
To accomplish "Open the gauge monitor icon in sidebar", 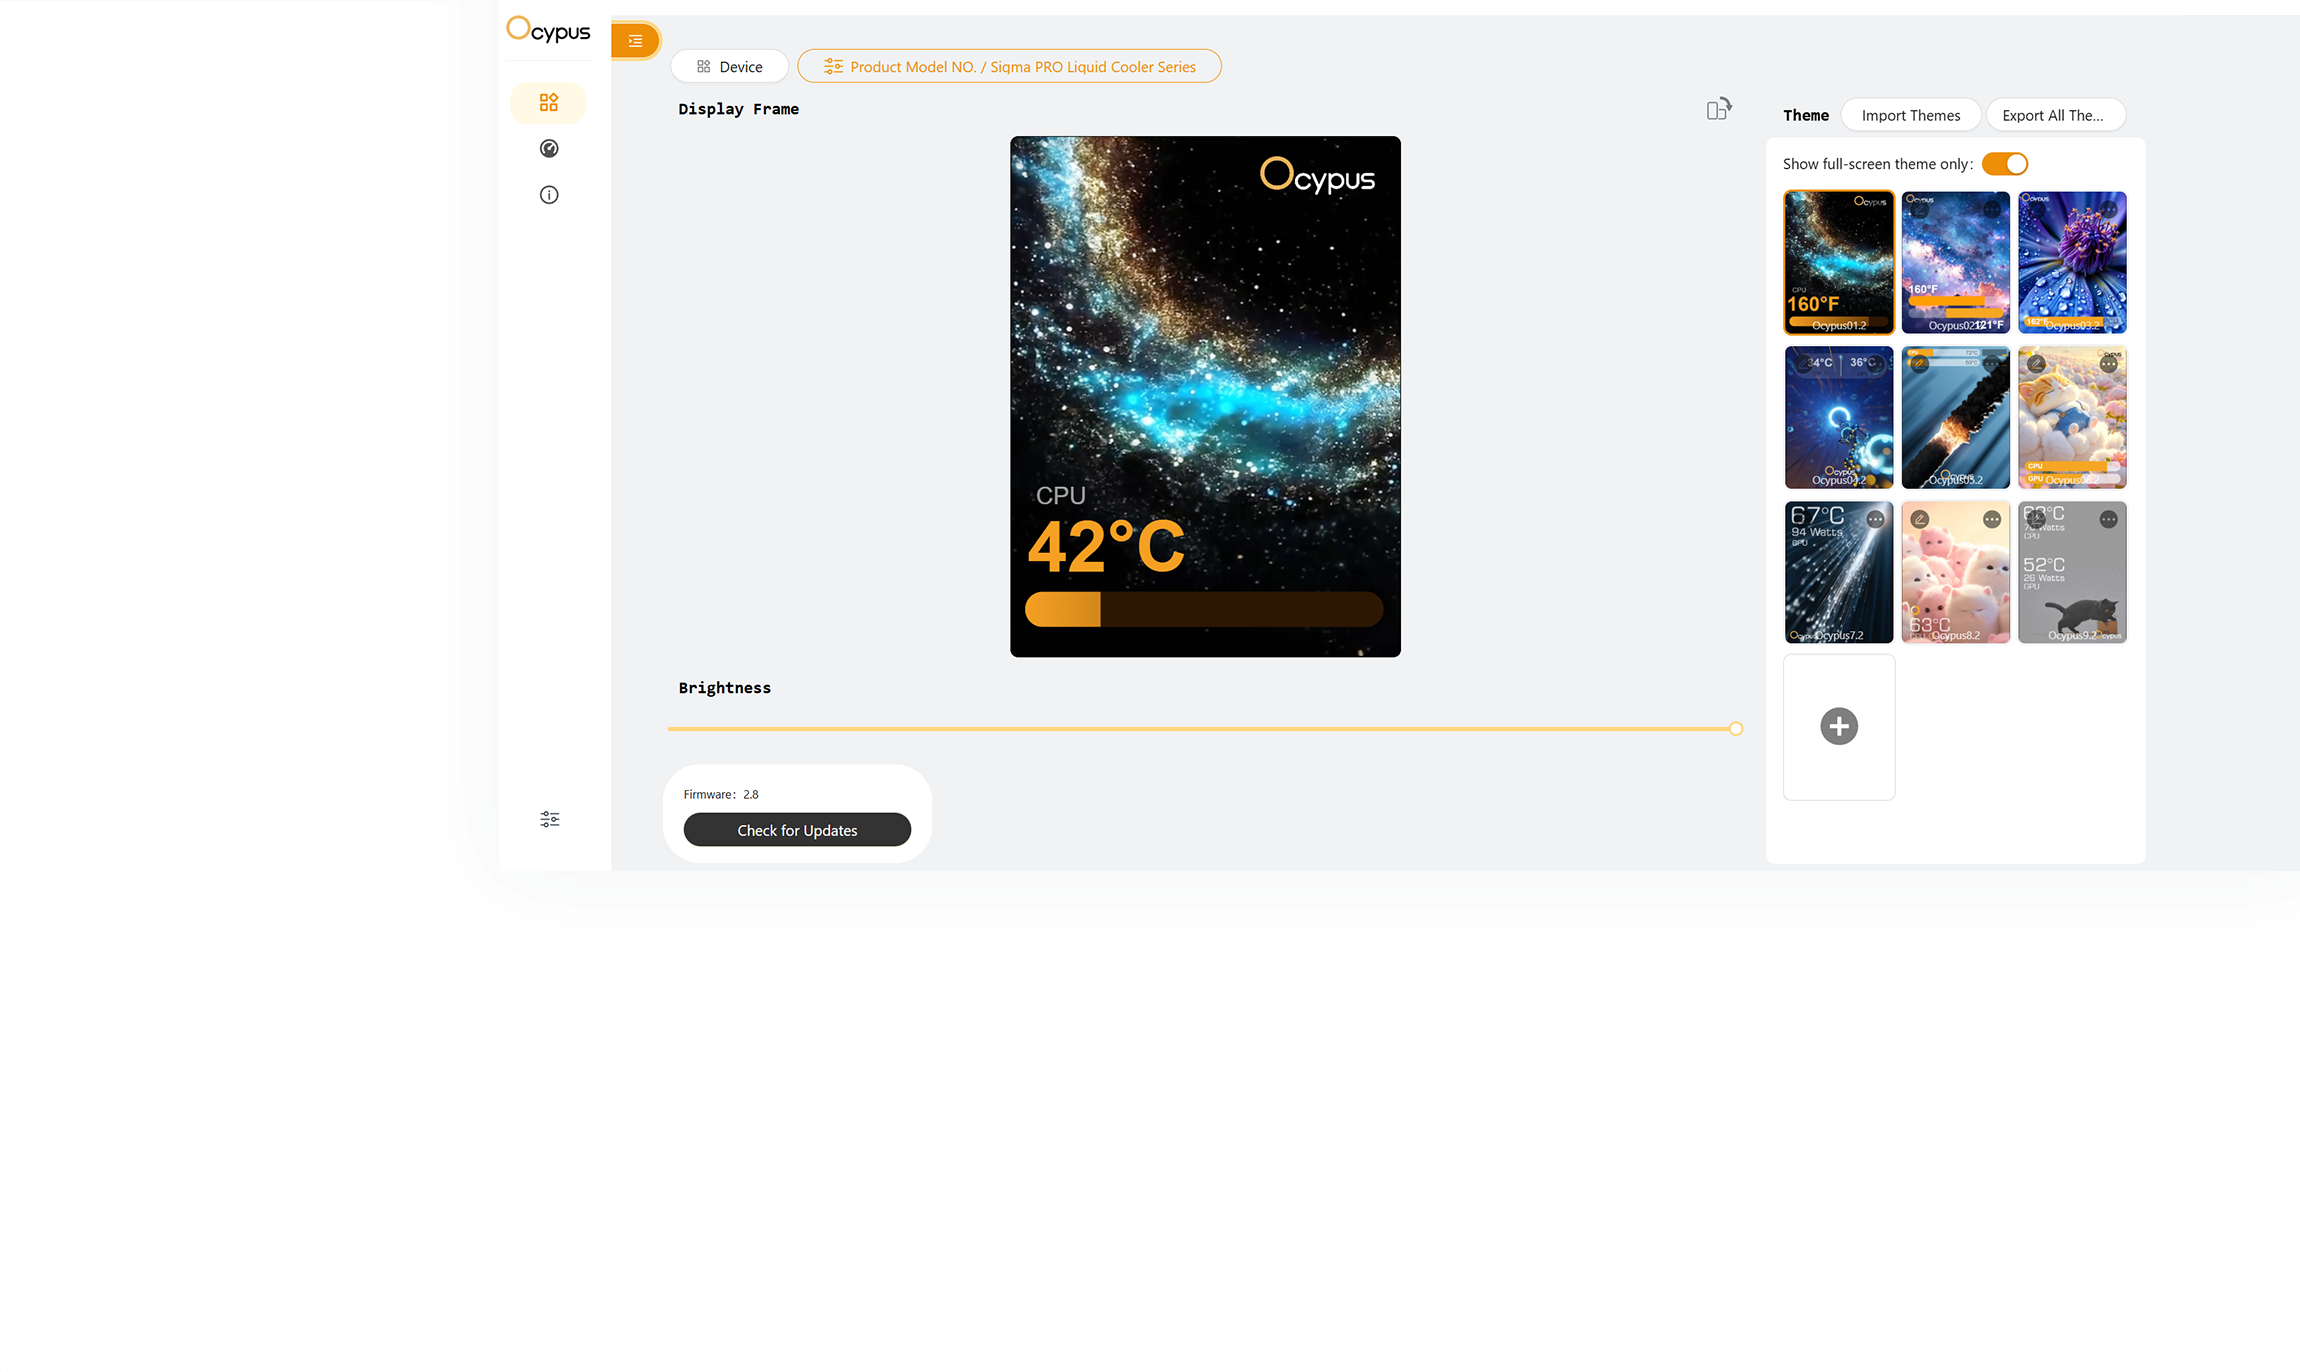I will (548, 149).
